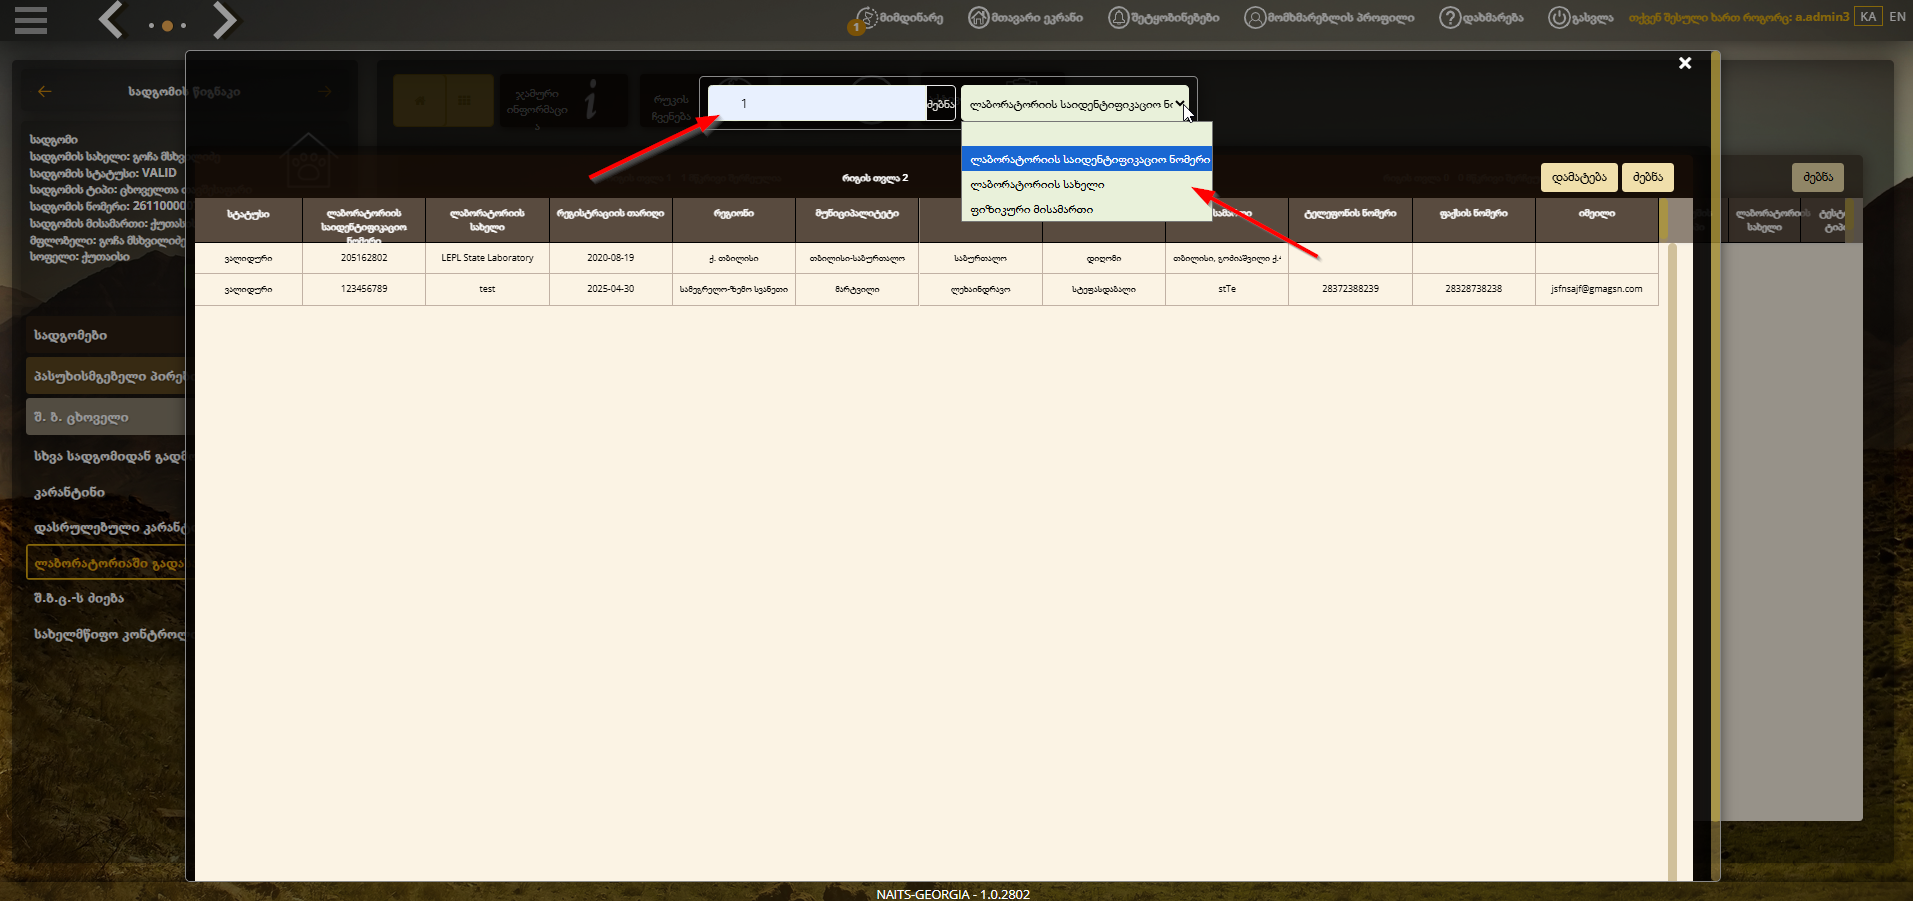Image resolution: width=1913 pixels, height=901 pixels.
Task: Switch language to KA
Action: click(1868, 17)
